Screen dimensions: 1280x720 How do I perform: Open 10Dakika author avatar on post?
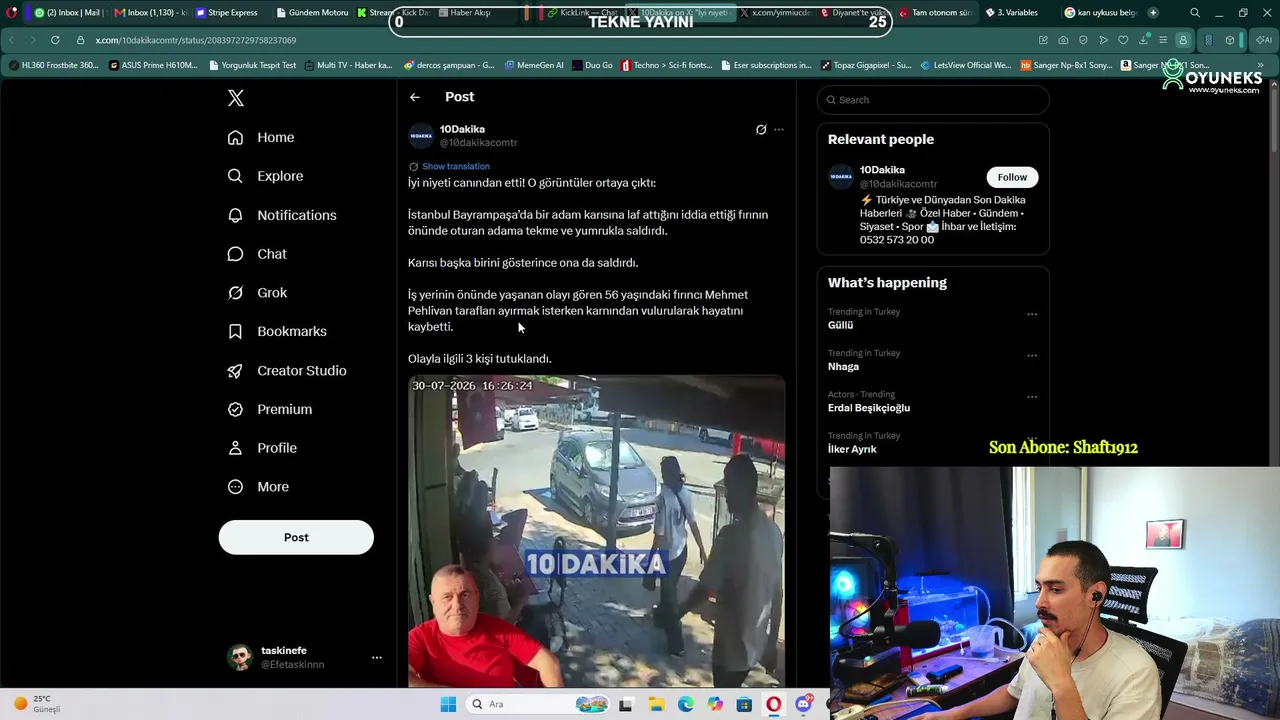pyautogui.click(x=421, y=135)
